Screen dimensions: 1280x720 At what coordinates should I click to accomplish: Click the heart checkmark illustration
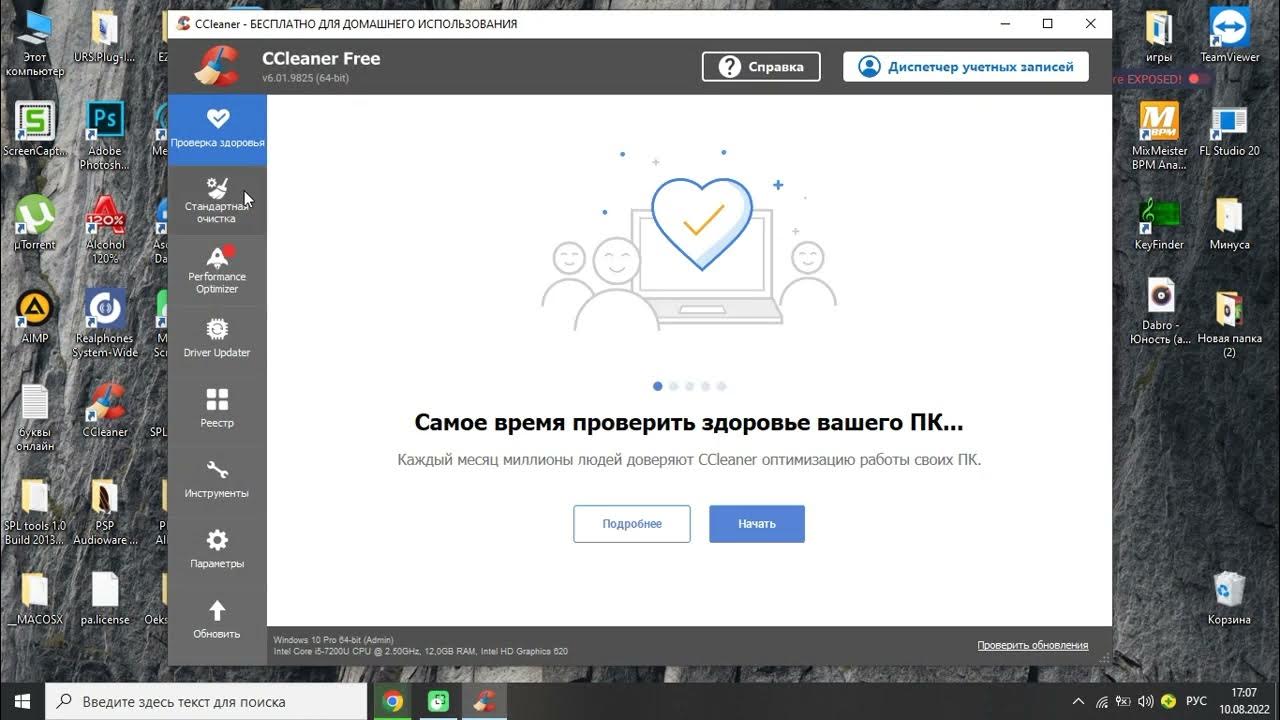701,222
